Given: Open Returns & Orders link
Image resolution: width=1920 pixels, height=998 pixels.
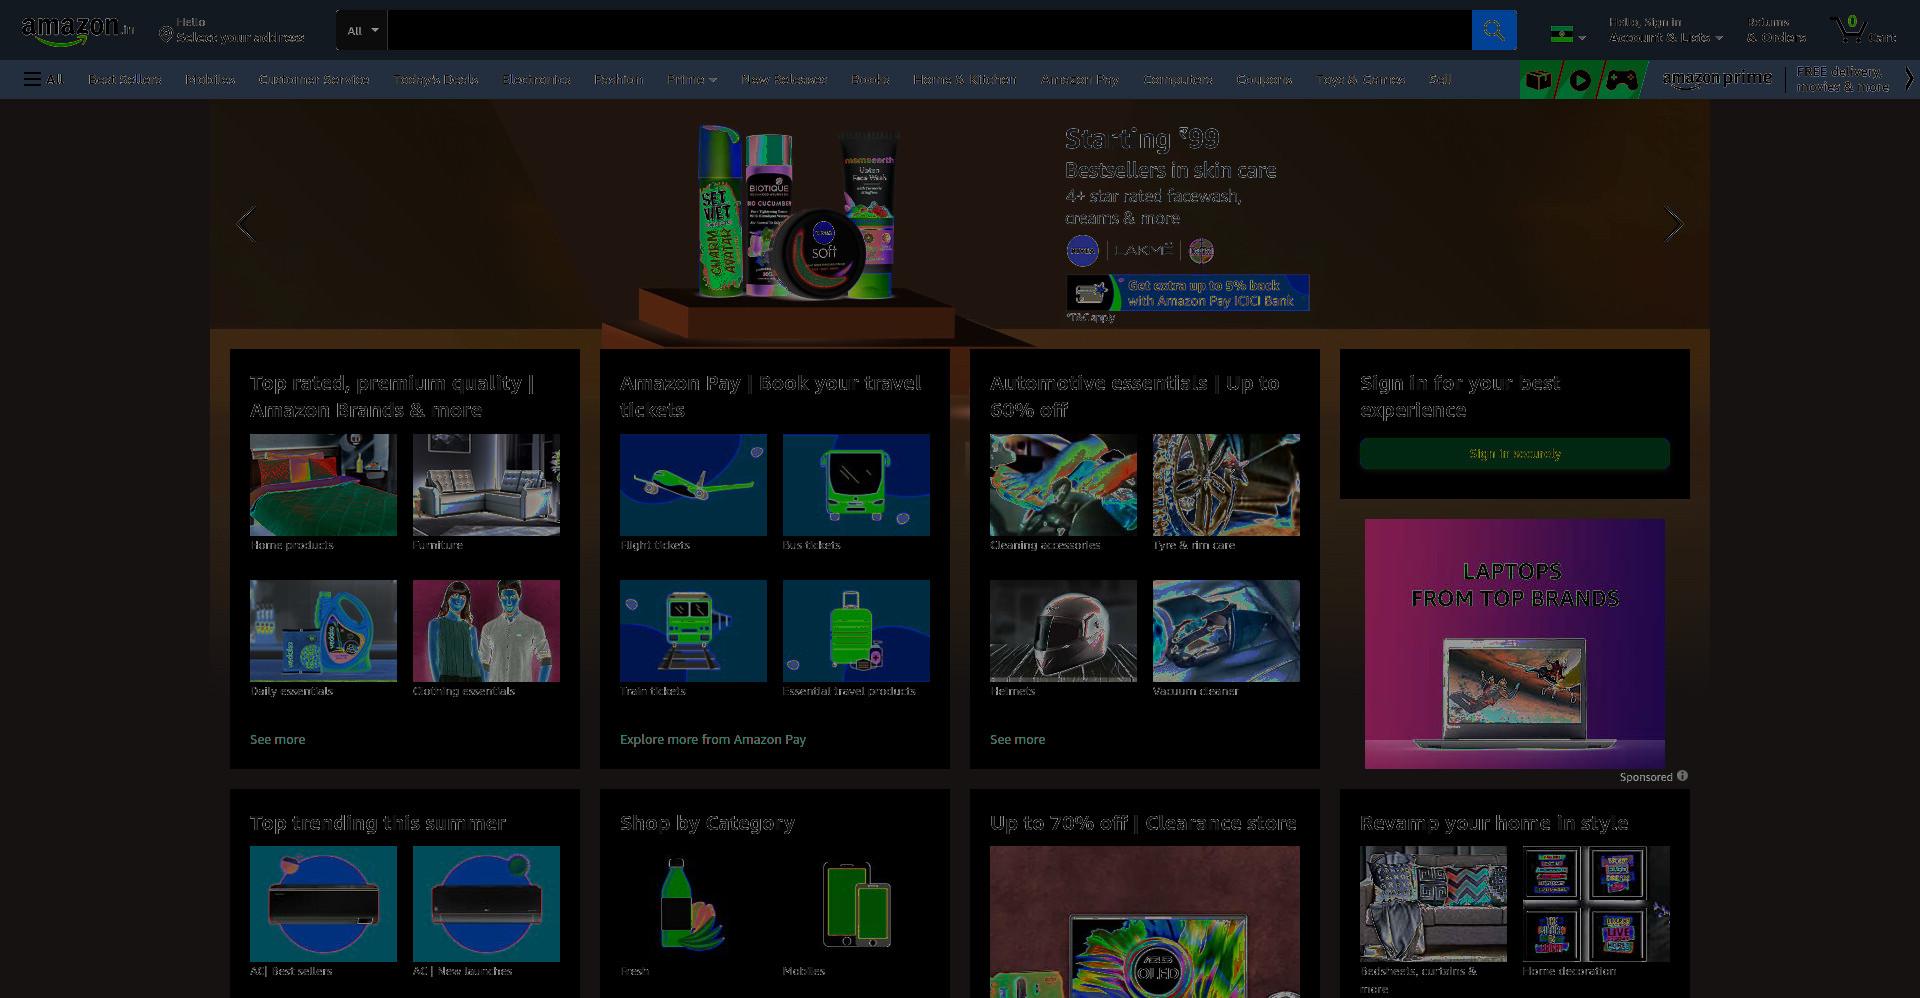Looking at the screenshot, I should point(1776,30).
